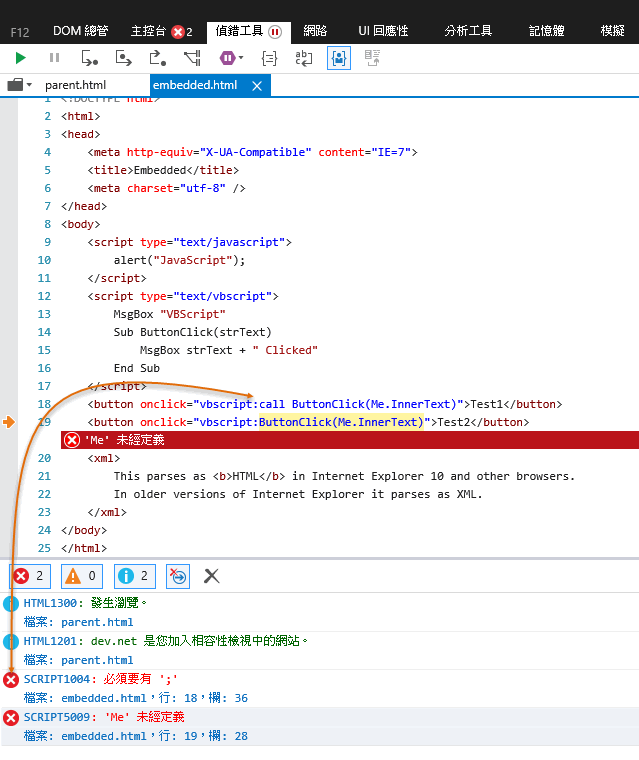Select the parent.html file tab
The width and height of the screenshot is (639, 760).
(76, 85)
